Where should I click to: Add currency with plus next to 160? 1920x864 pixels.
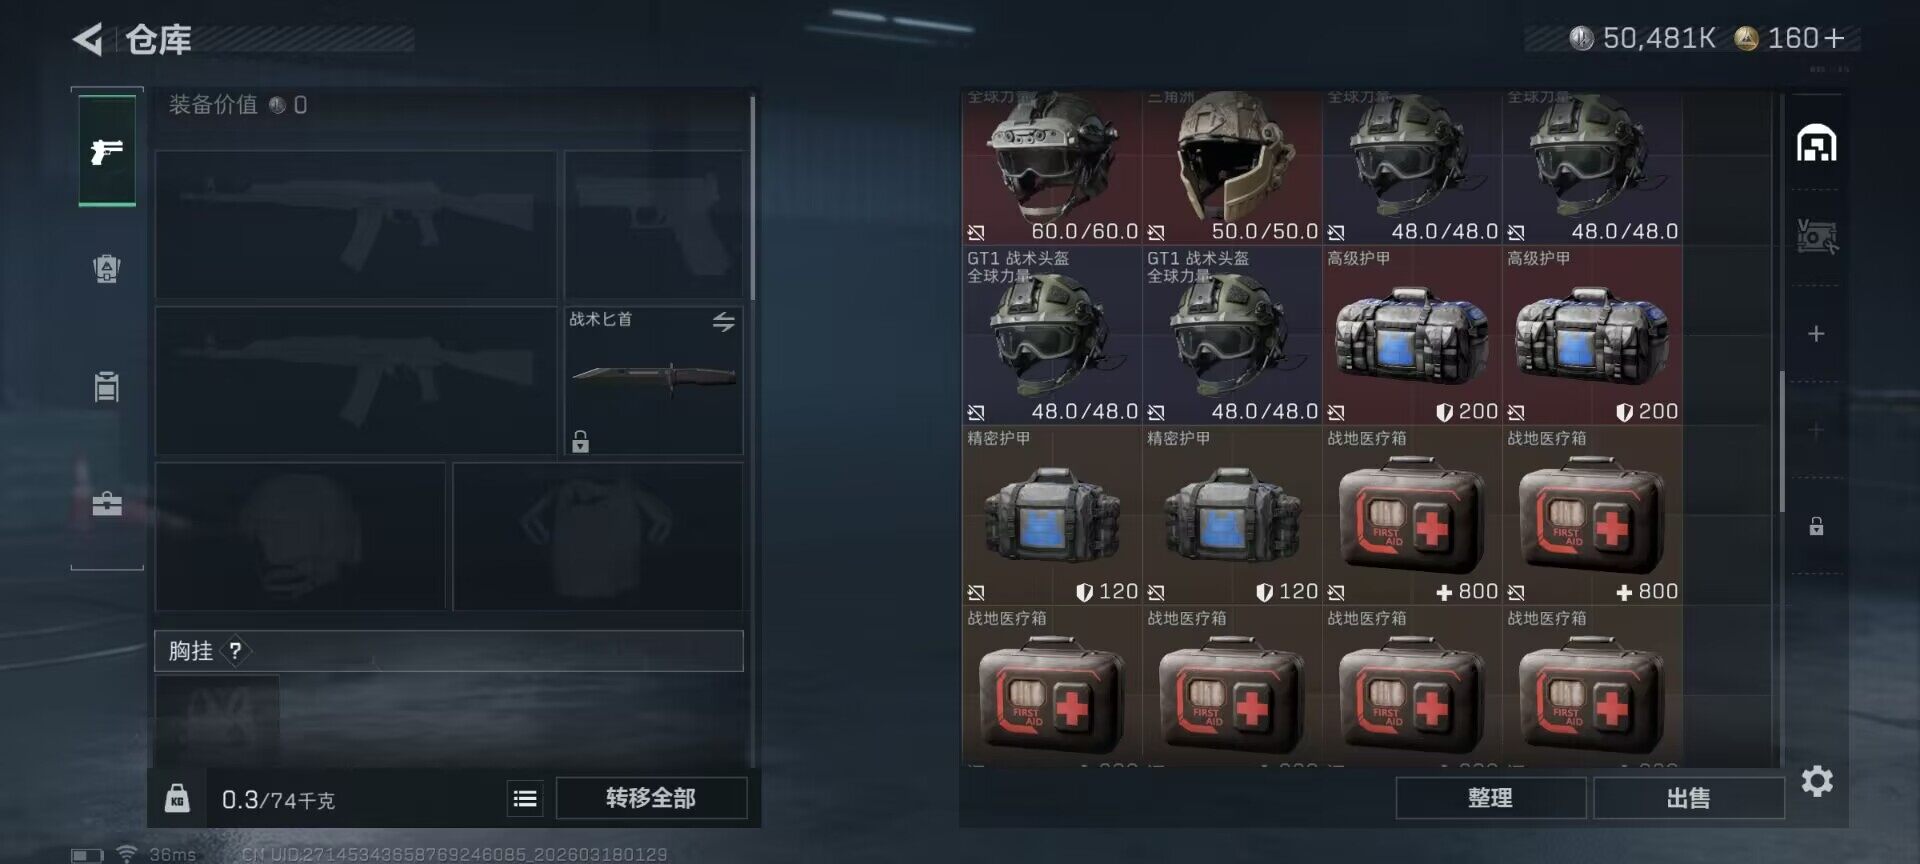(x=1834, y=38)
